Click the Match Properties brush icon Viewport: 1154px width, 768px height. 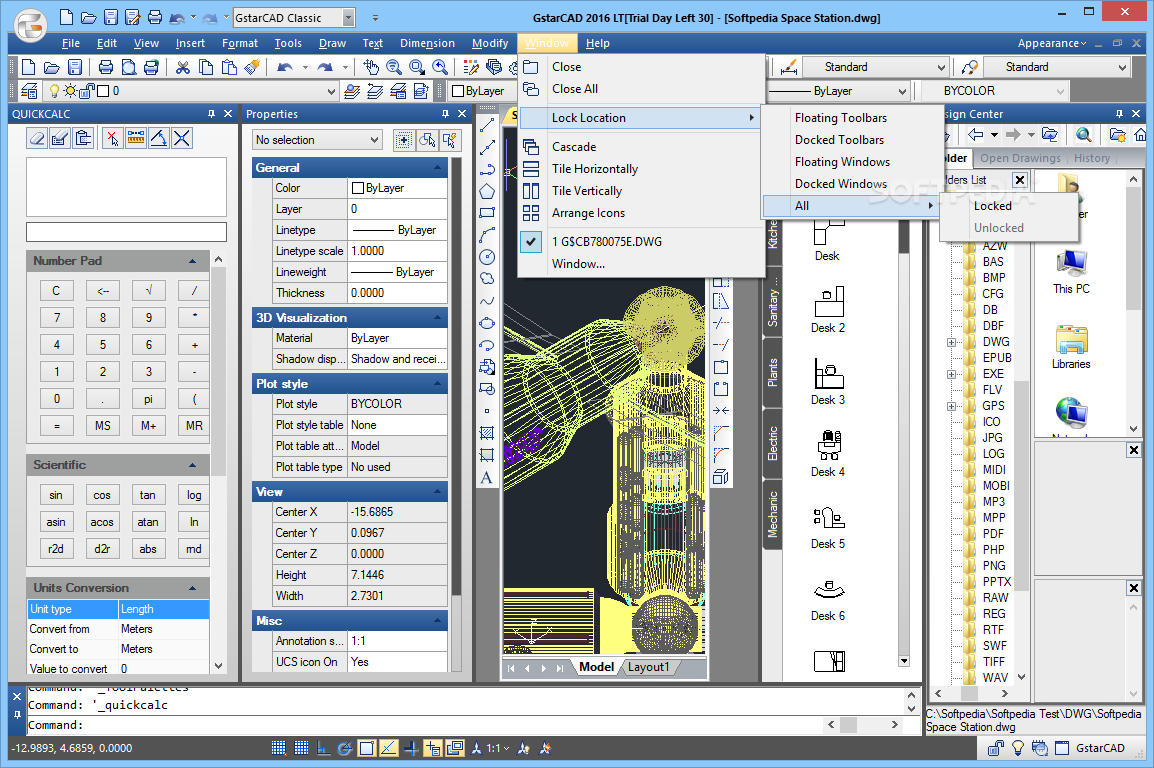pyautogui.click(x=252, y=68)
